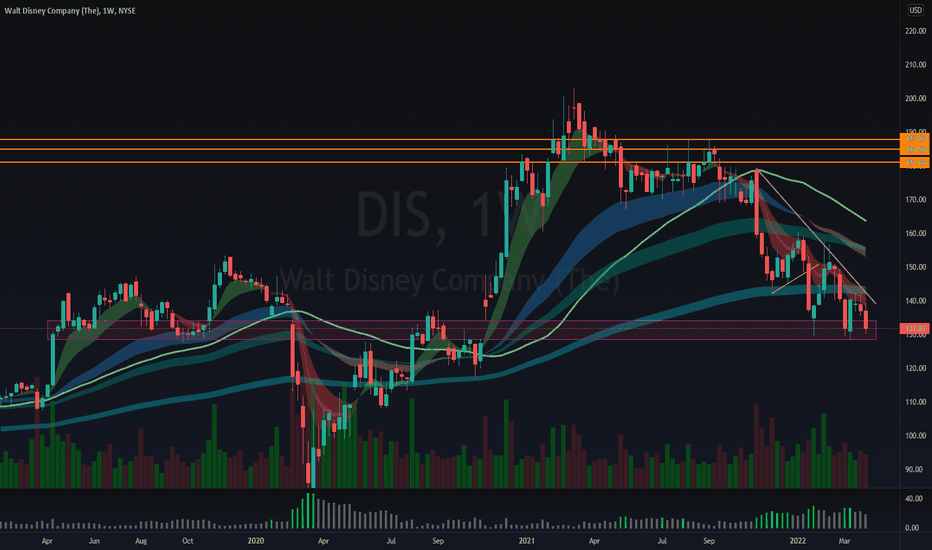Click the 2020 year label on time axis
This screenshot has width=932, height=550.
256,541
